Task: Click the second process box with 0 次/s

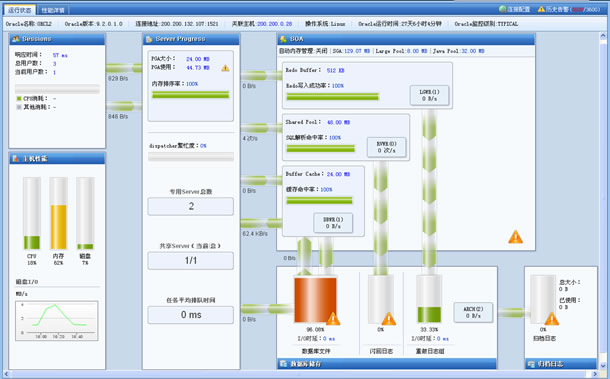Action: (x=387, y=147)
